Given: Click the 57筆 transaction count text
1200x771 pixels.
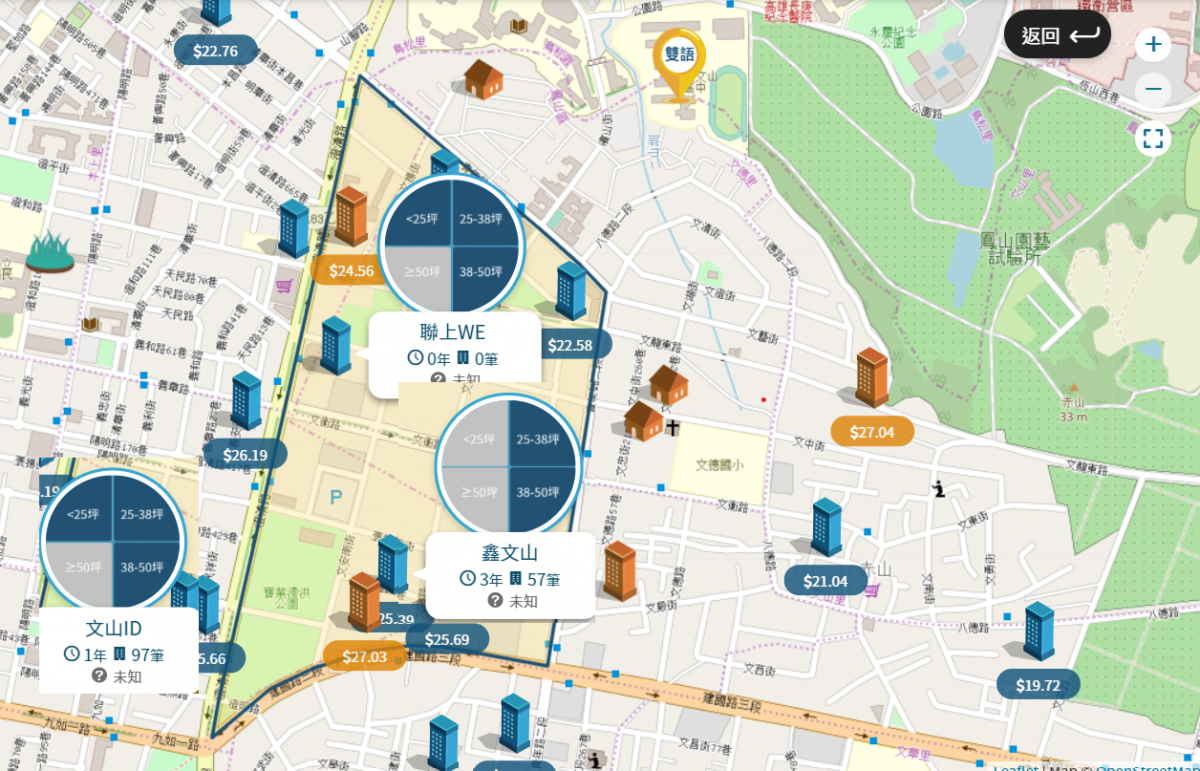Looking at the screenshot, I should 543,579.
